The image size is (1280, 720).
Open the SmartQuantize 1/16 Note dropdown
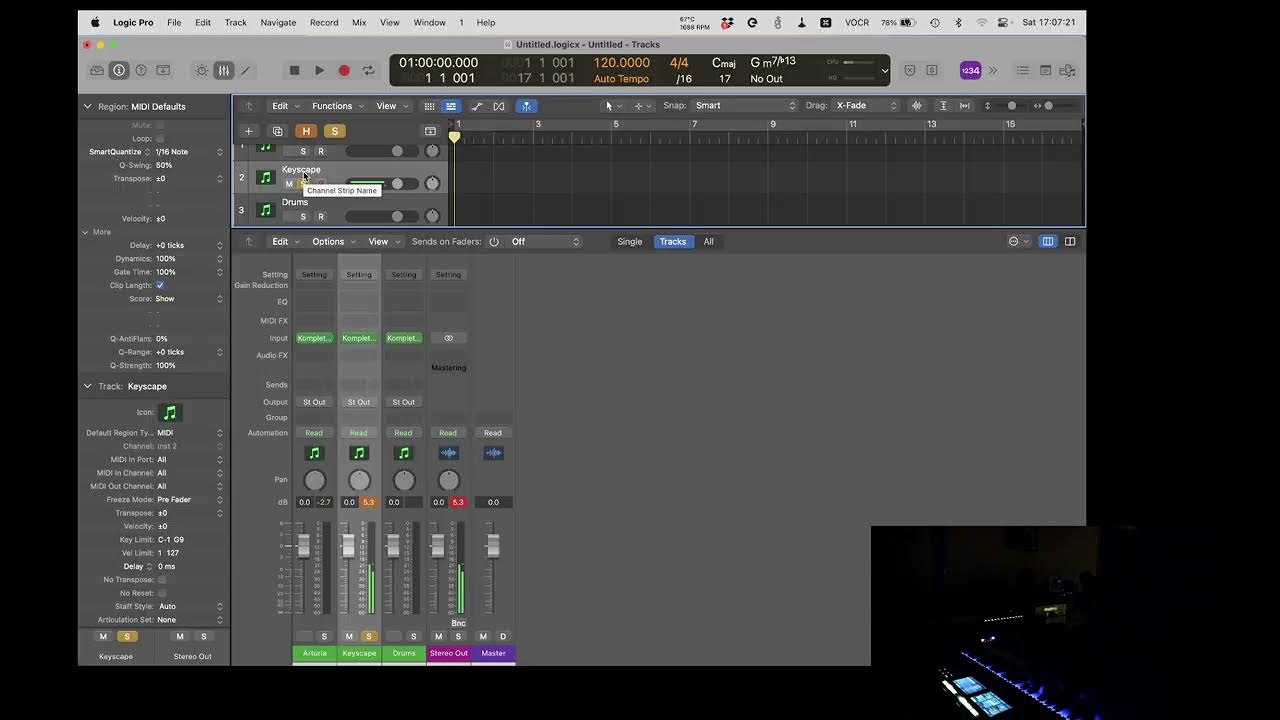(187, 152)
